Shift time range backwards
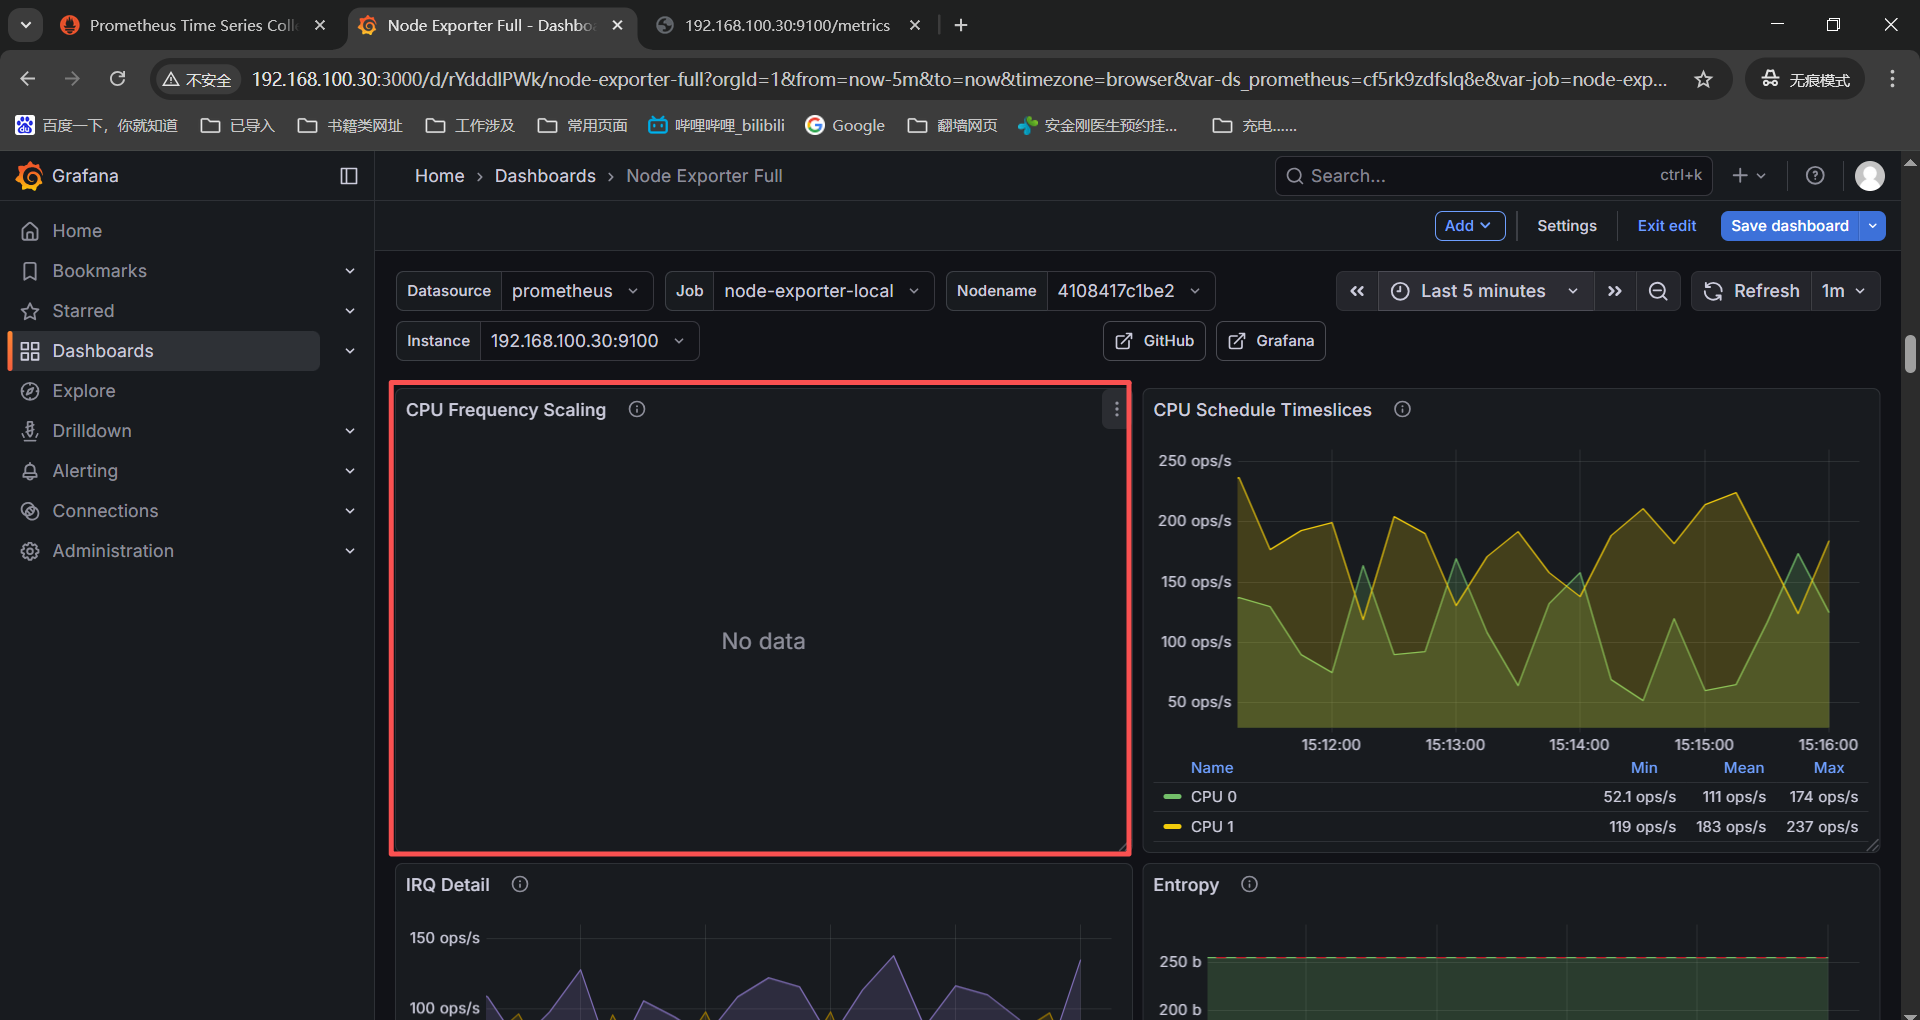Image resolution: width=1920 pixels, height=1020 pixels. [x=1357, y=291]
